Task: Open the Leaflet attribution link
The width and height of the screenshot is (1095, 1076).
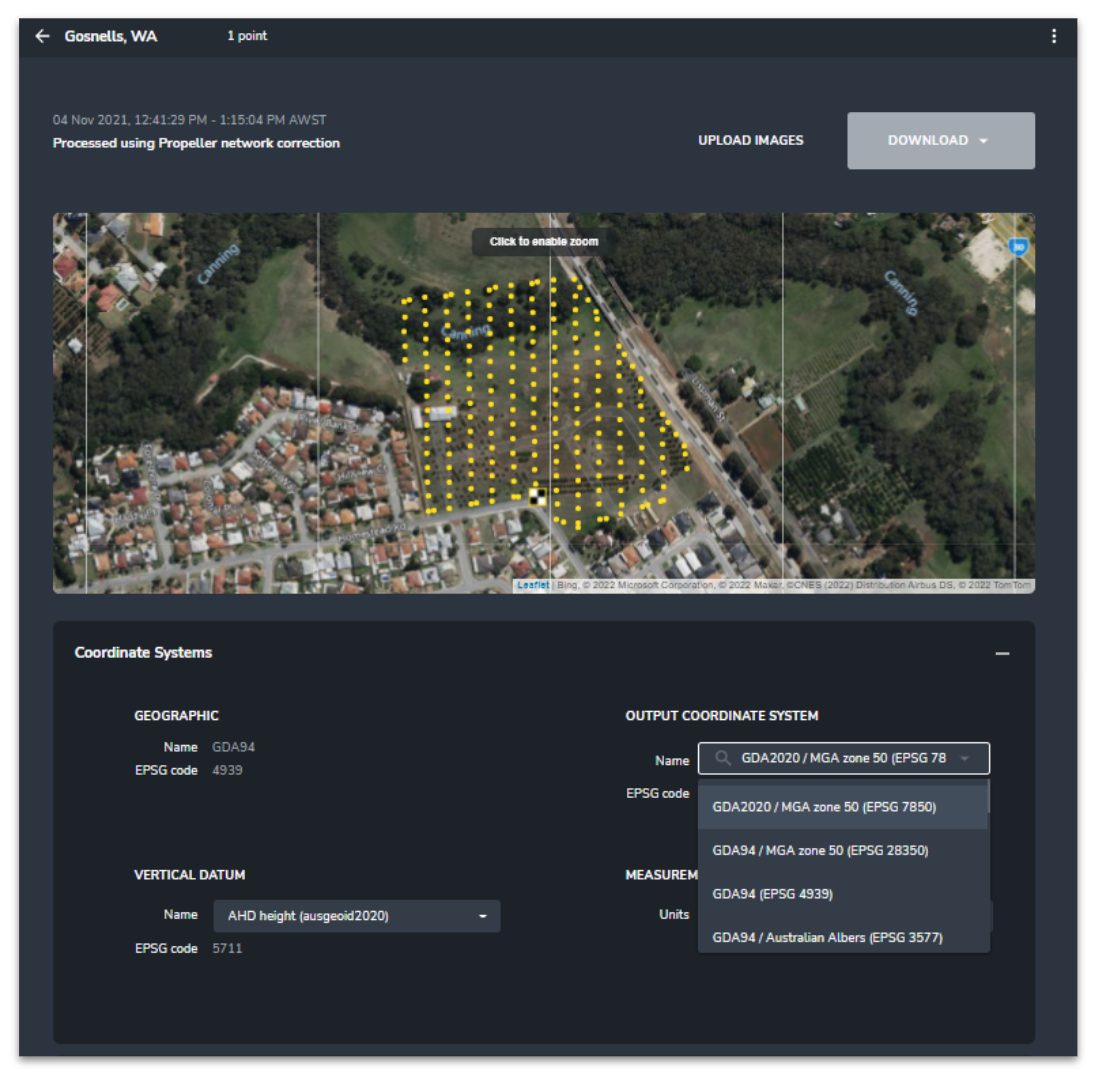Action: (533, 586)
